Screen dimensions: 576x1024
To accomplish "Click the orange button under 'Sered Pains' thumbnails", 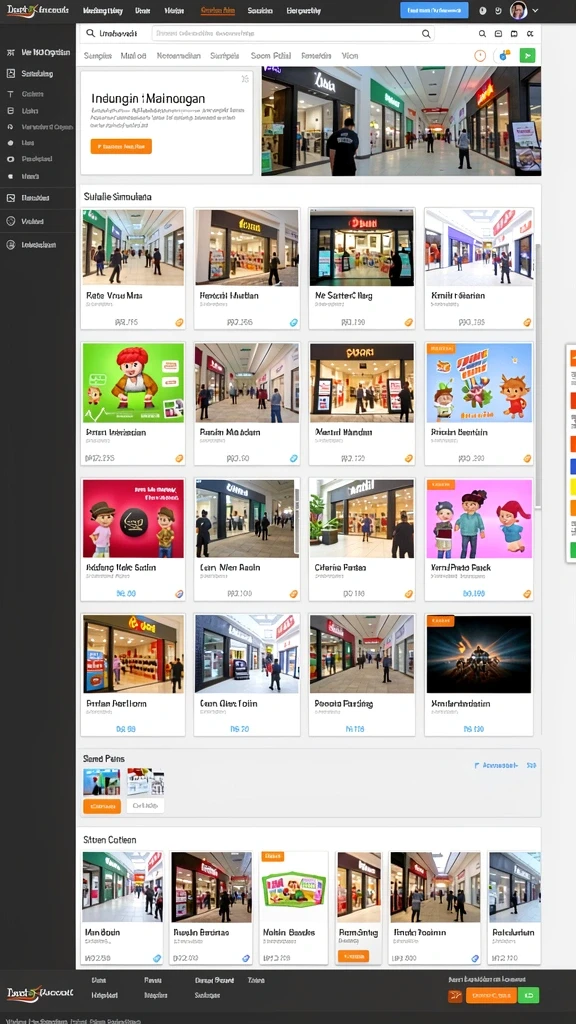I will click(x=102, y=807).
